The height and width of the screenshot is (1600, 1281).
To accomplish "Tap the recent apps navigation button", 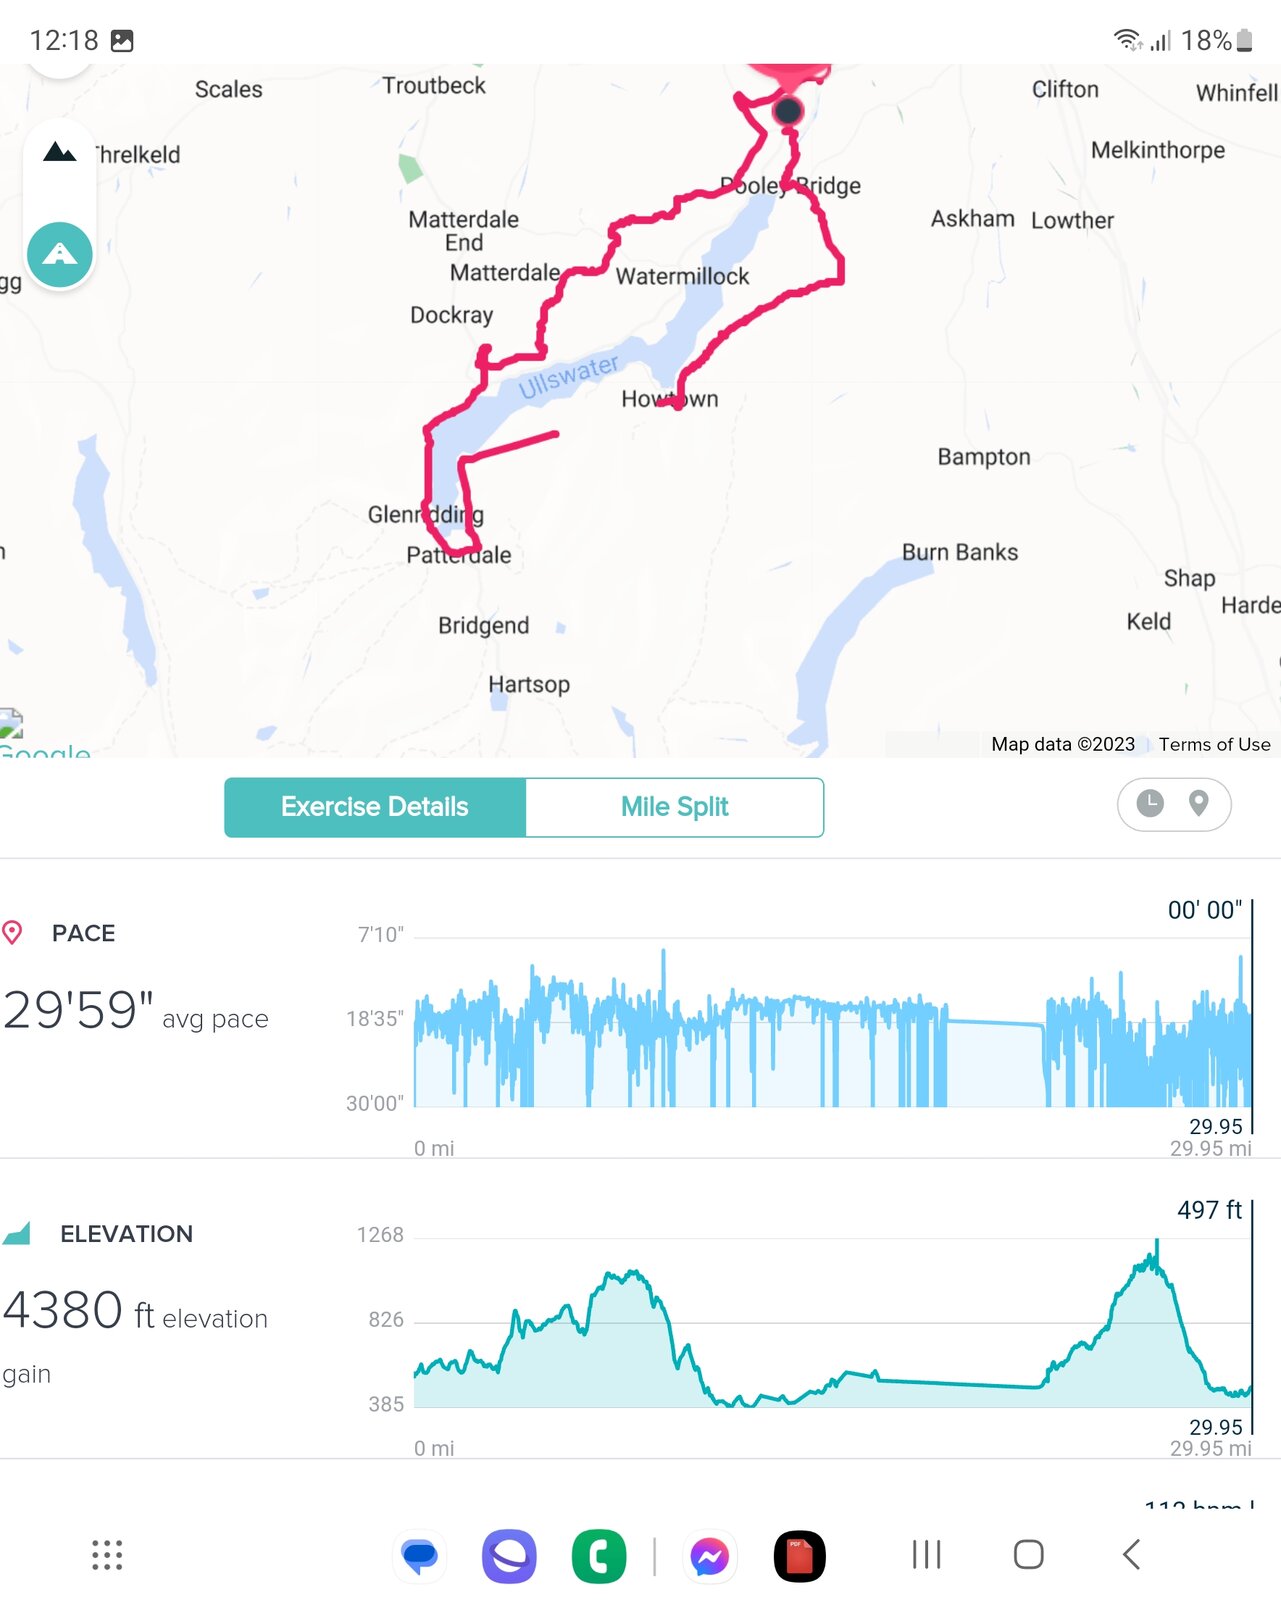I will coord(926,1555).
